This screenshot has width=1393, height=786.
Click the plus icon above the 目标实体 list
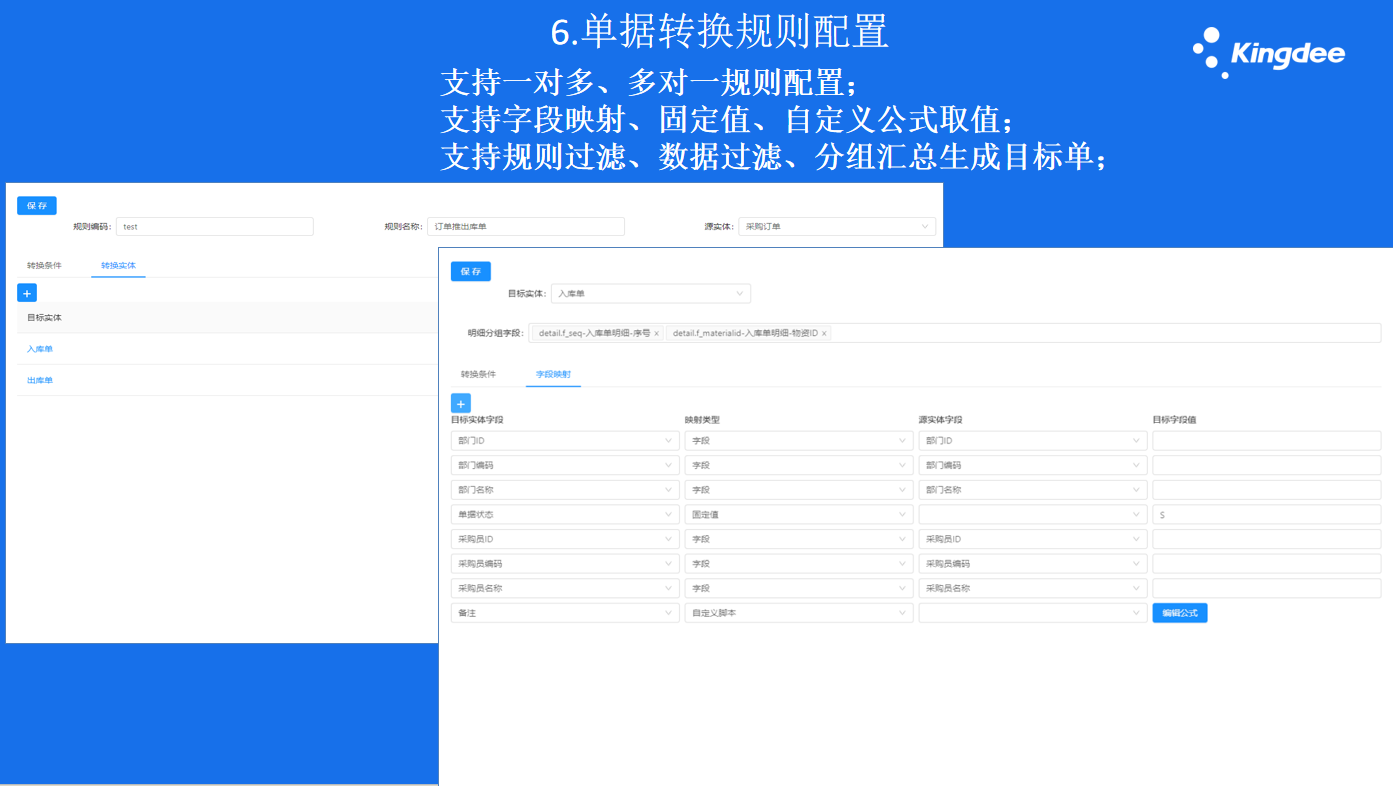point(27,293)
